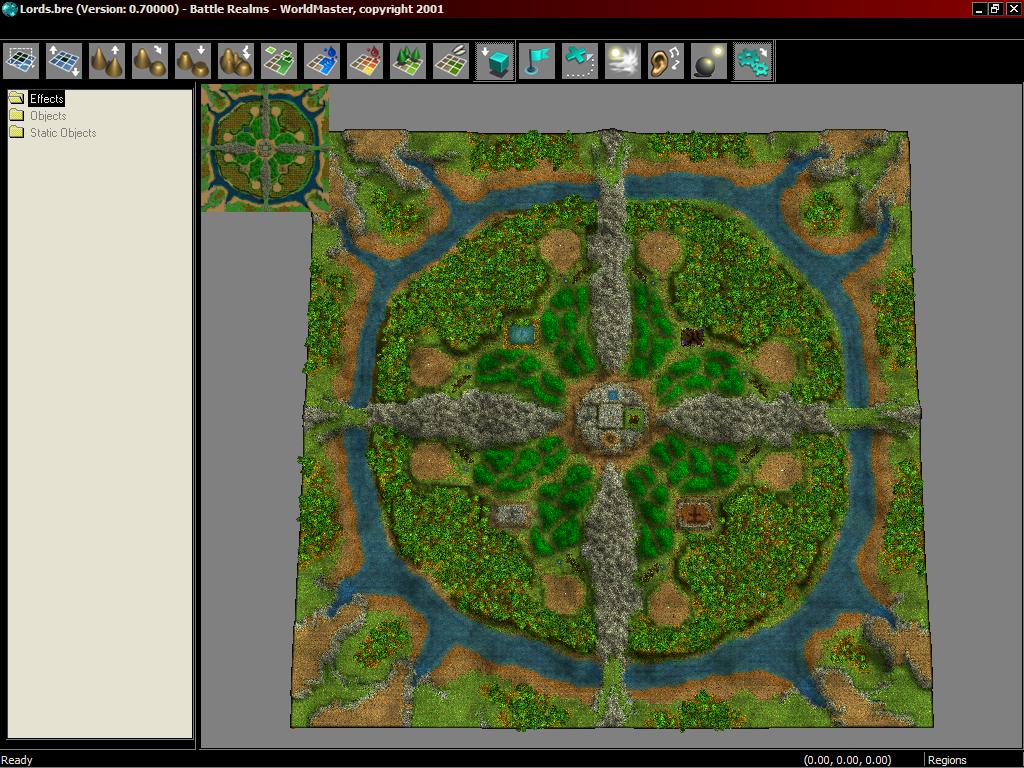The image size is (1024, 768).
Task: Expand the Effects folder in the tree
Action: click(x=46, y=99)
